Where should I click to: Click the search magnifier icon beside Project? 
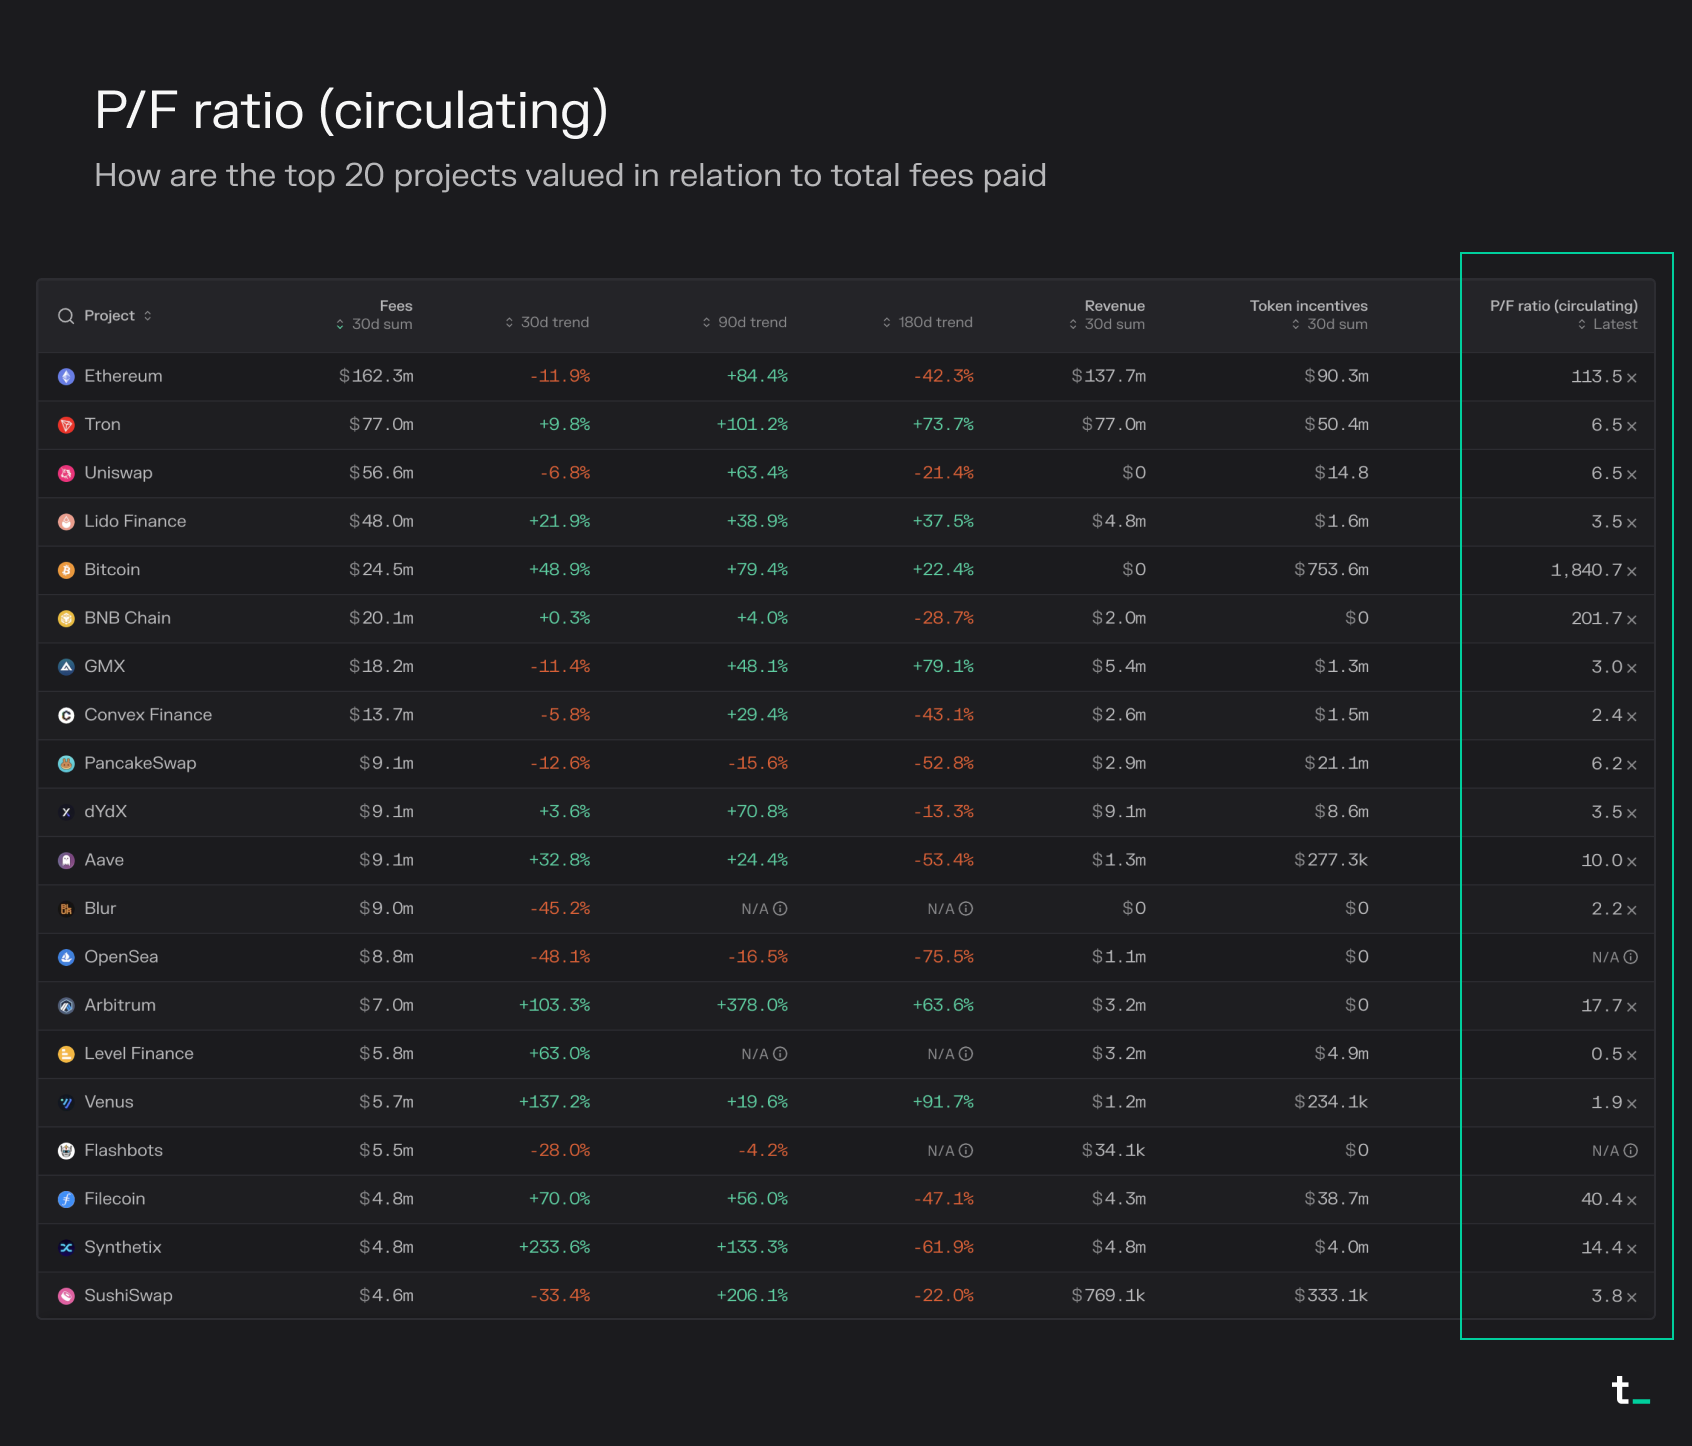tap(66, 316)
